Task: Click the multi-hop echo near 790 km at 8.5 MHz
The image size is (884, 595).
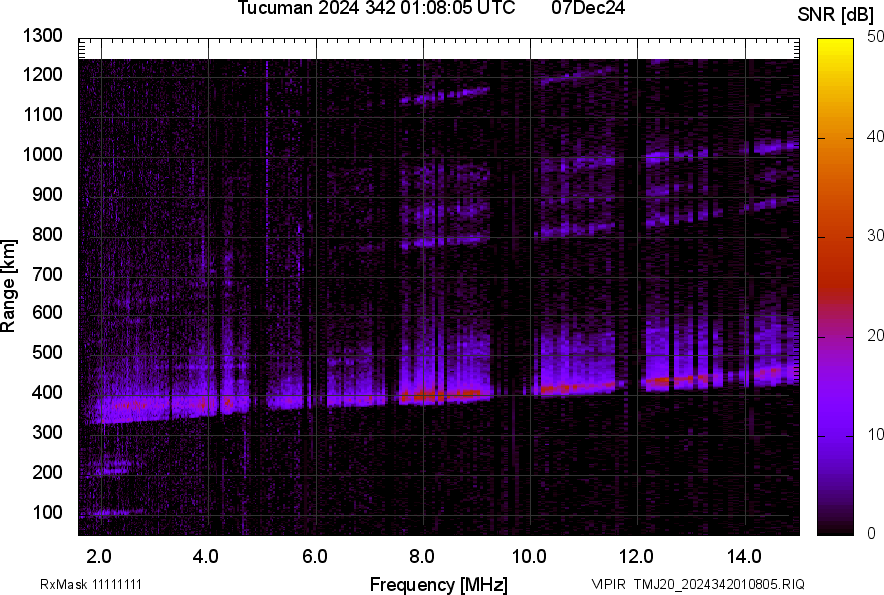Action: 443,242
